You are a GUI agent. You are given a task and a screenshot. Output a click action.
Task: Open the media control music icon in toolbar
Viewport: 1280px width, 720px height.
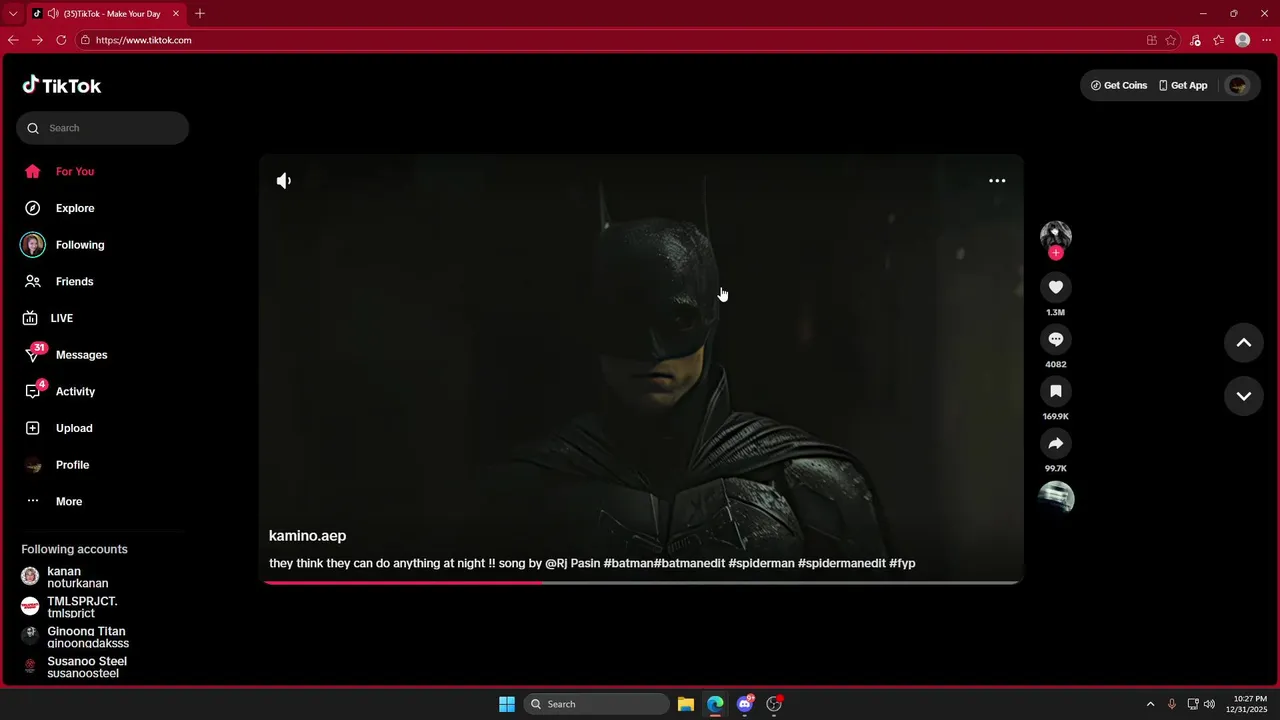click(x=1195, y=40)
